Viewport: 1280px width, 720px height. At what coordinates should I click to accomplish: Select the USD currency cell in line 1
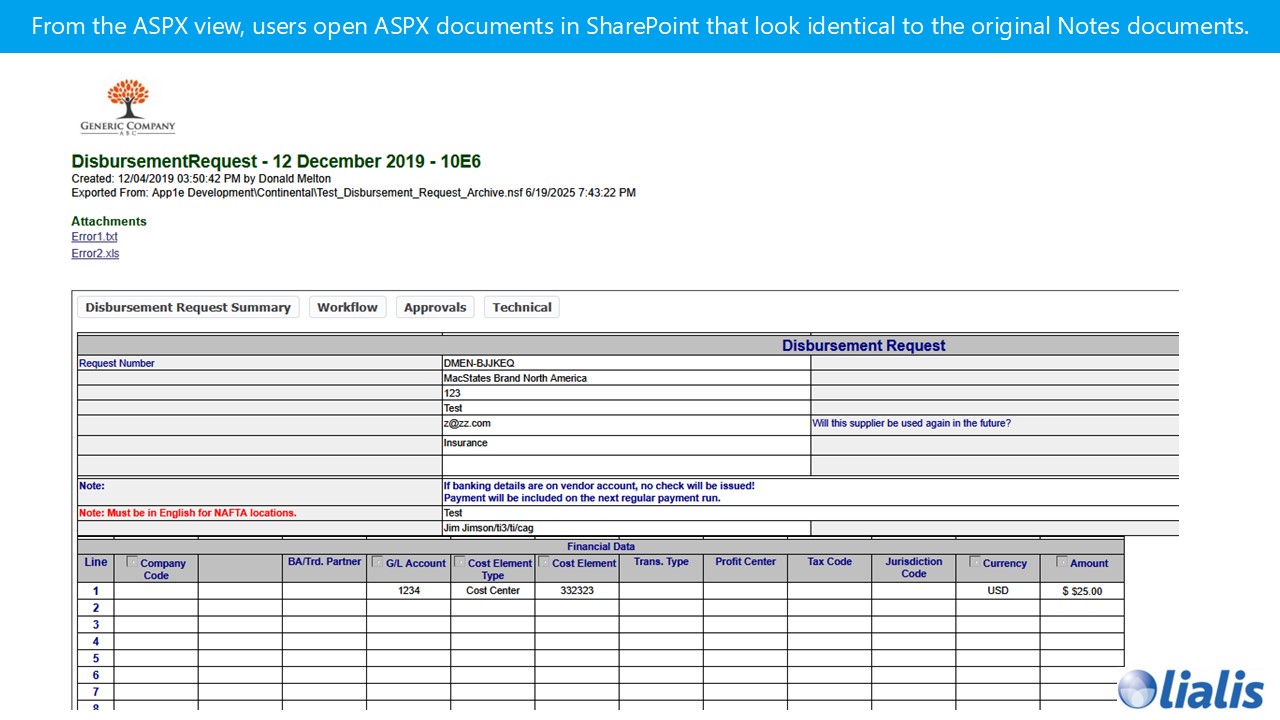pyautogui.click(x=997, y=591)
